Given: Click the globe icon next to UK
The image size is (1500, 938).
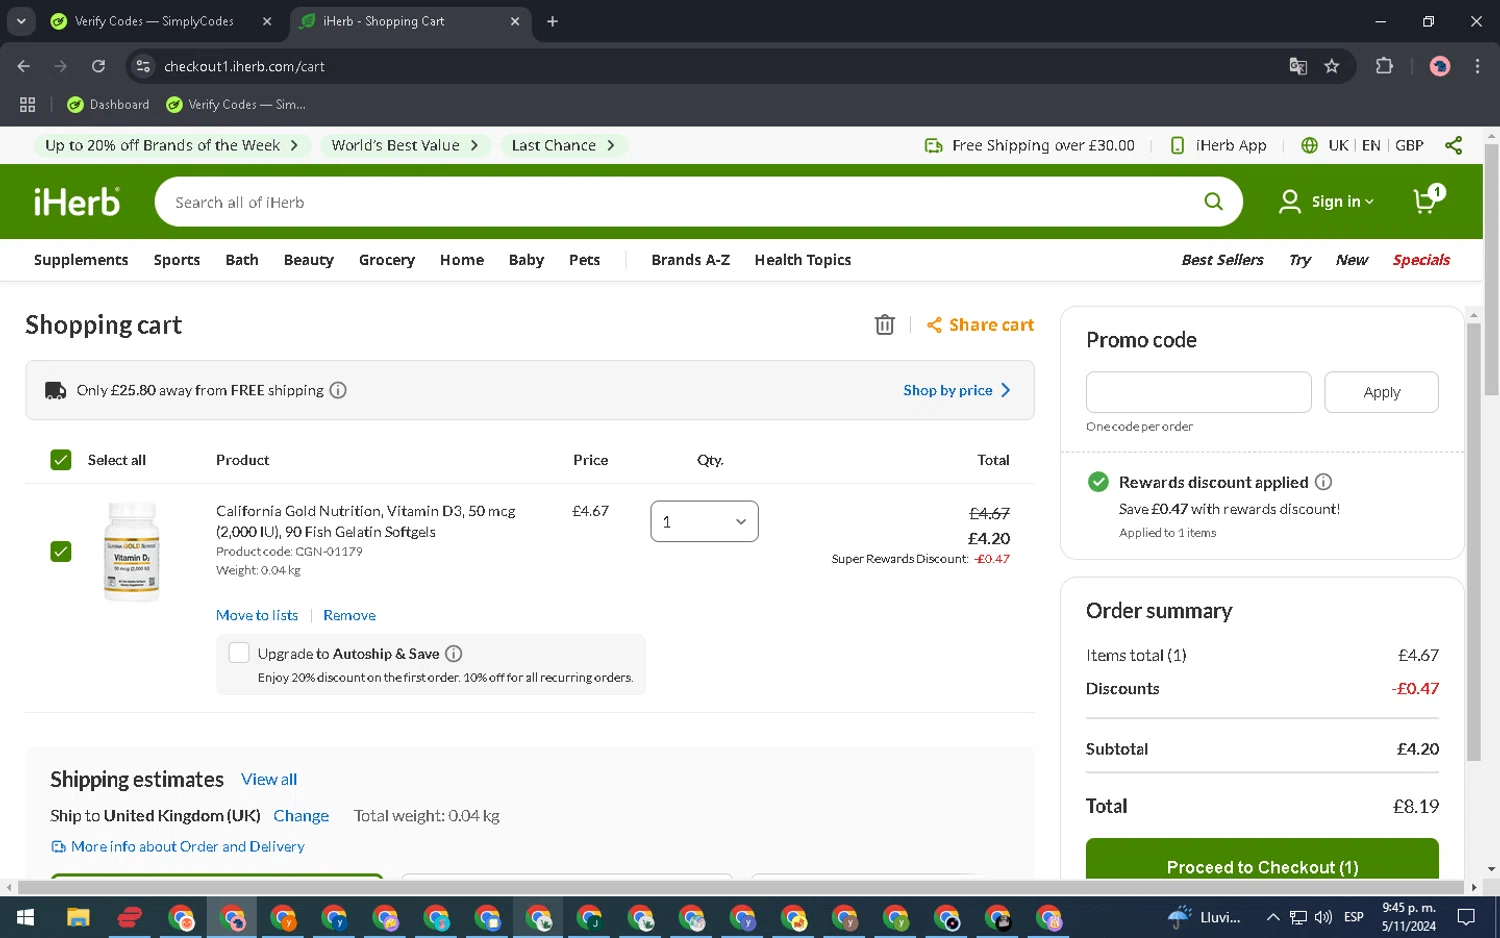Looking at the screenshot, I should click(x=1309, y=145).
